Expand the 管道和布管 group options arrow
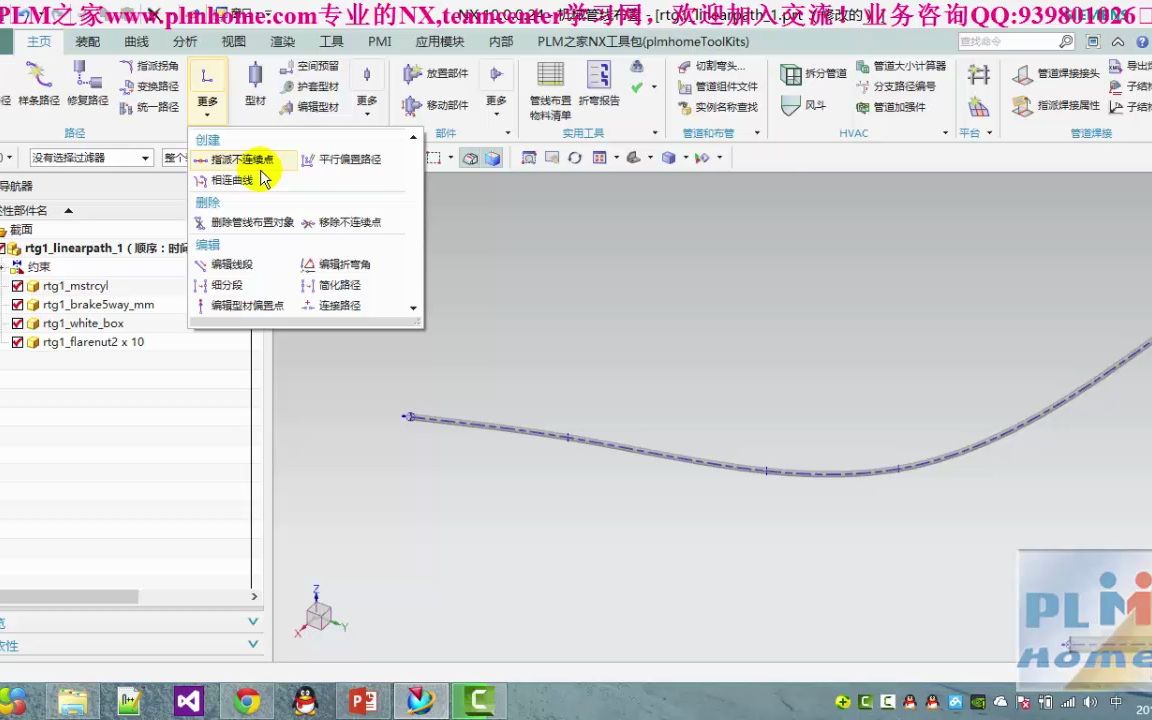1152x720 pixels. [757, 133]
